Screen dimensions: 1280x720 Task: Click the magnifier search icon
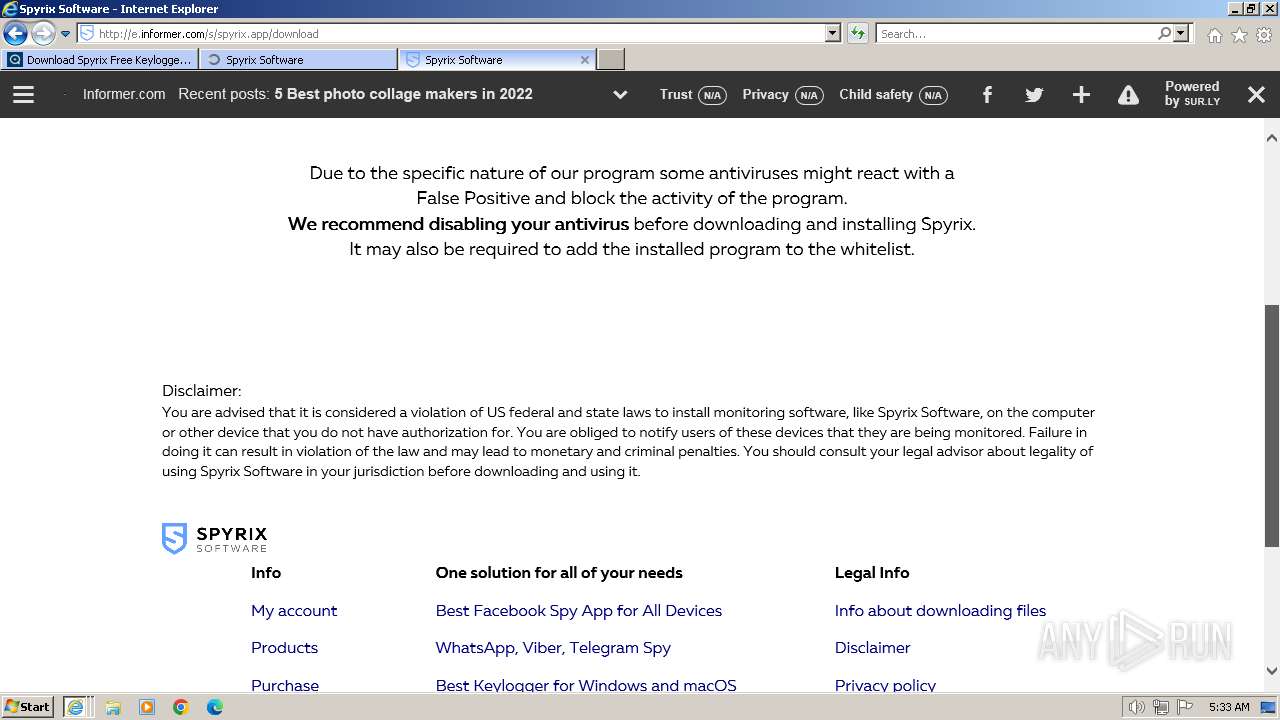pos(1164,33)
